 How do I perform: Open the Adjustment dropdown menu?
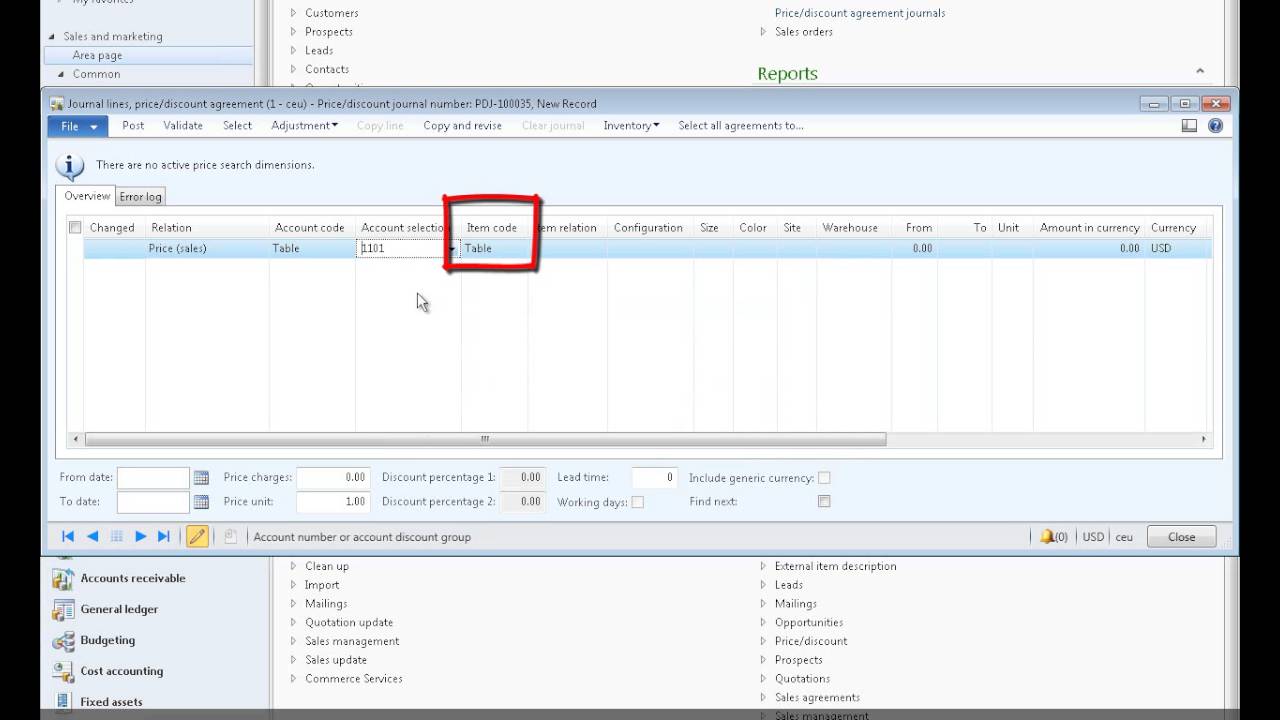pos(304,126)
